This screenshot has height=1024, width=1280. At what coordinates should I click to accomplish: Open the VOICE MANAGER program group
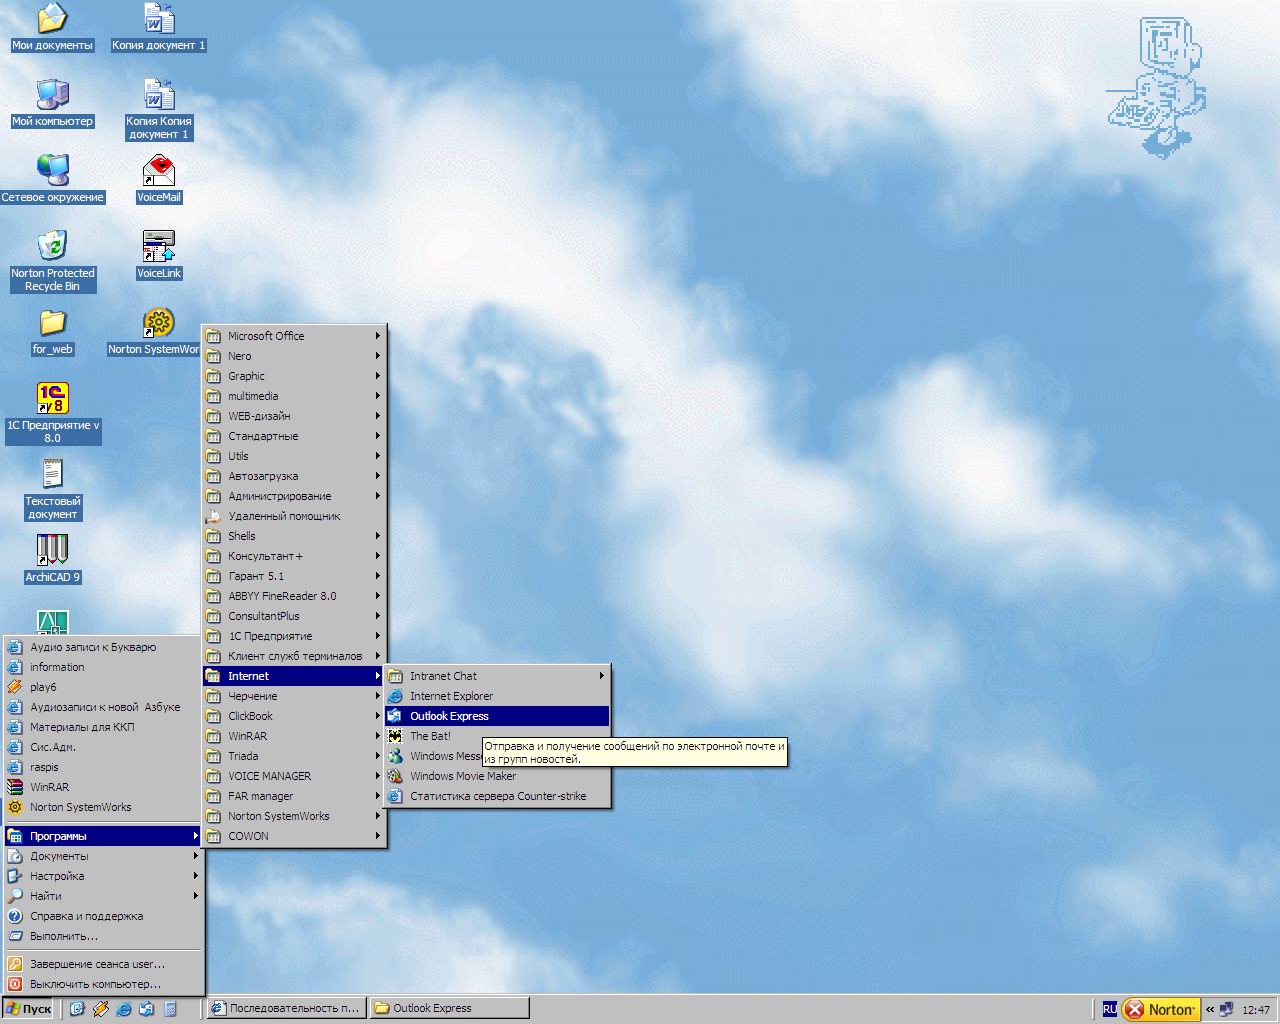pos(294,776)
